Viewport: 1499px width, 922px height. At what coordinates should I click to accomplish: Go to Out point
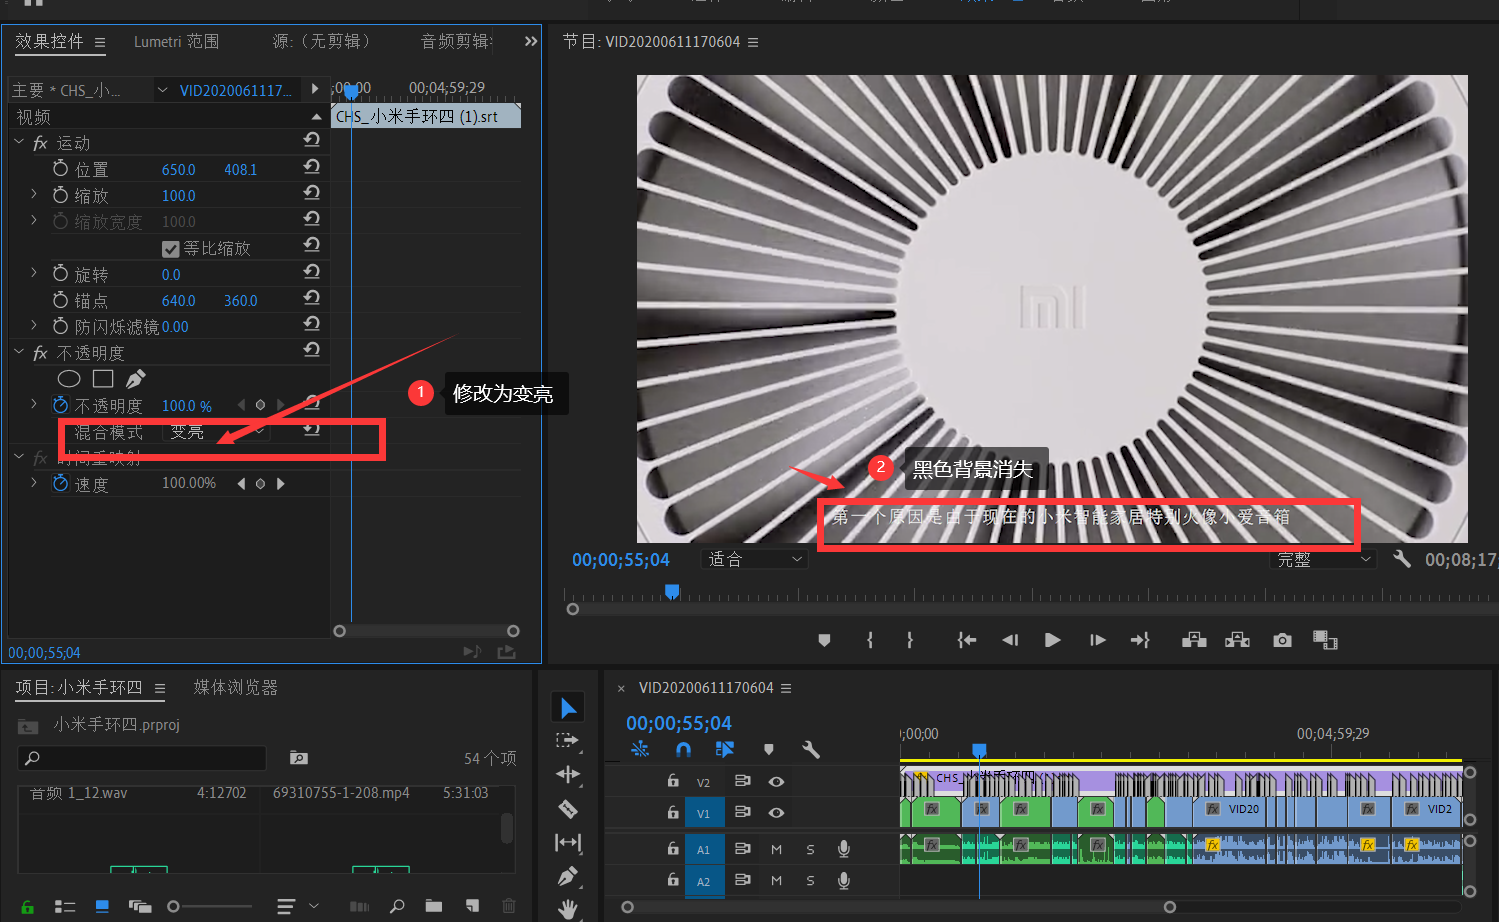[x=1140, y=640]
